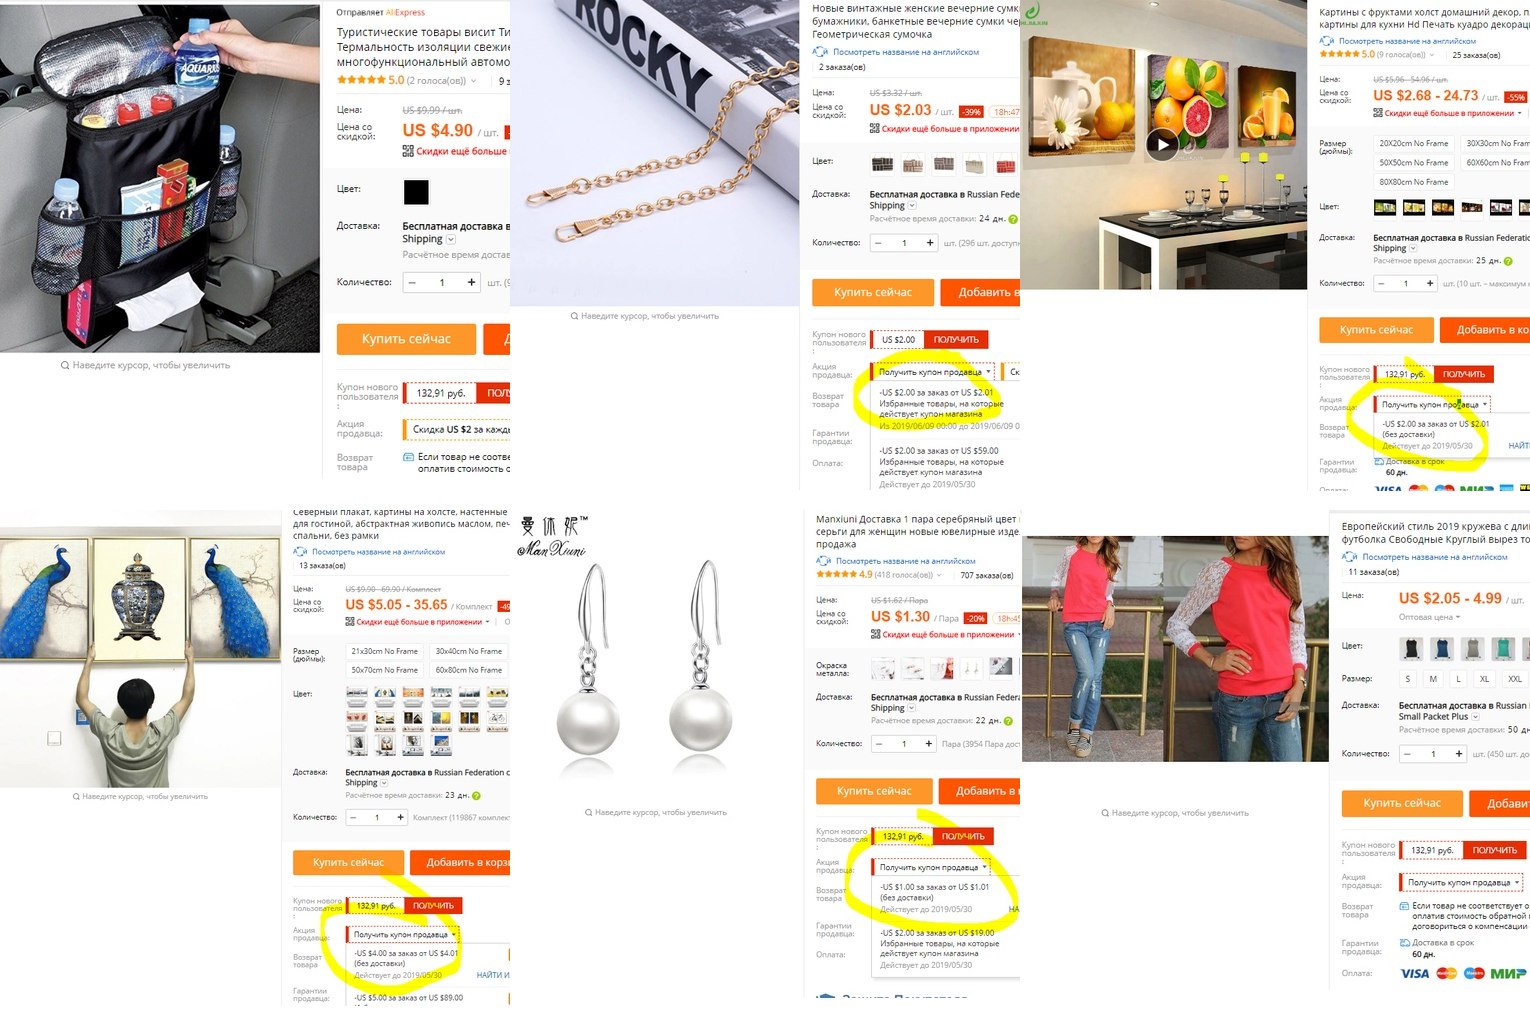Select the 20X20cm No Frame size option
The width and height of the screenshot is (1530, 1020).
1413,143
